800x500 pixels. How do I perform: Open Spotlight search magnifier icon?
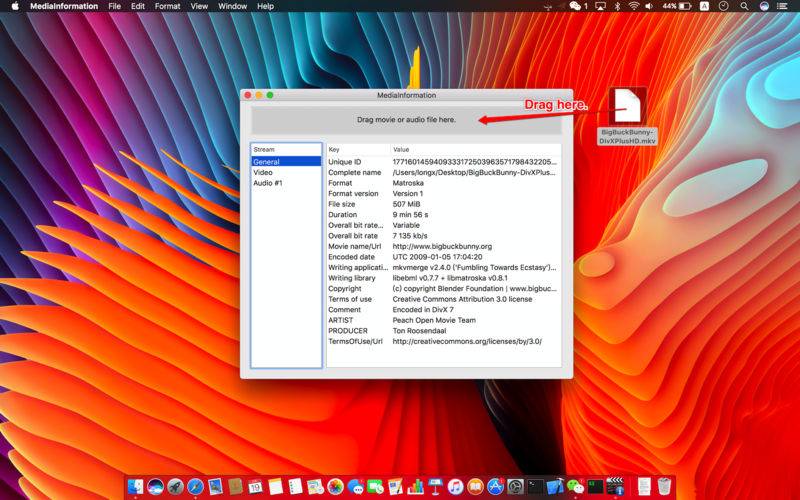(x=744, y=6)
